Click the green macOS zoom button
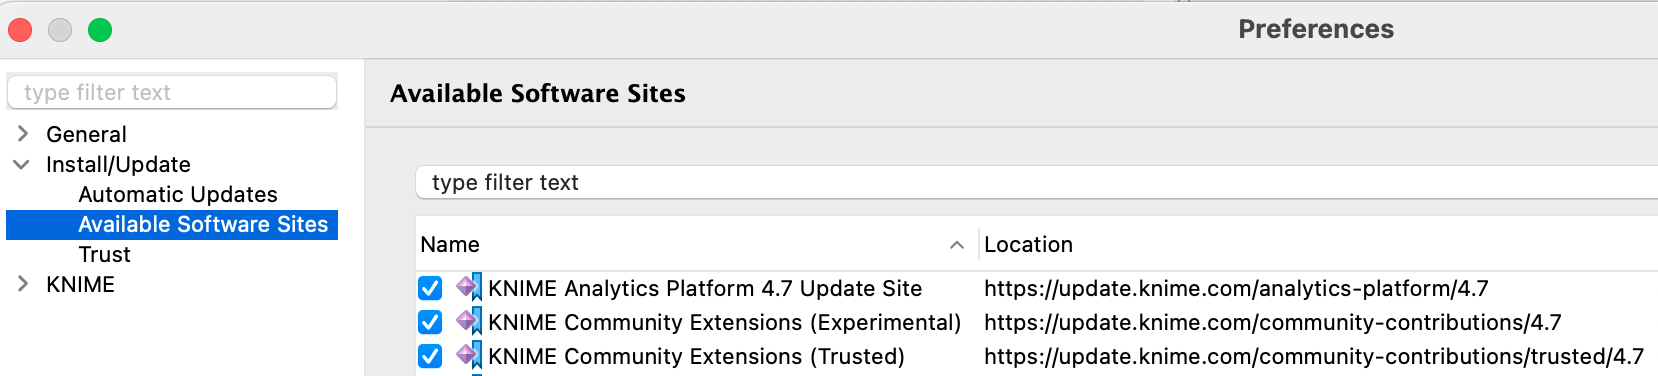 coord(100,30)
